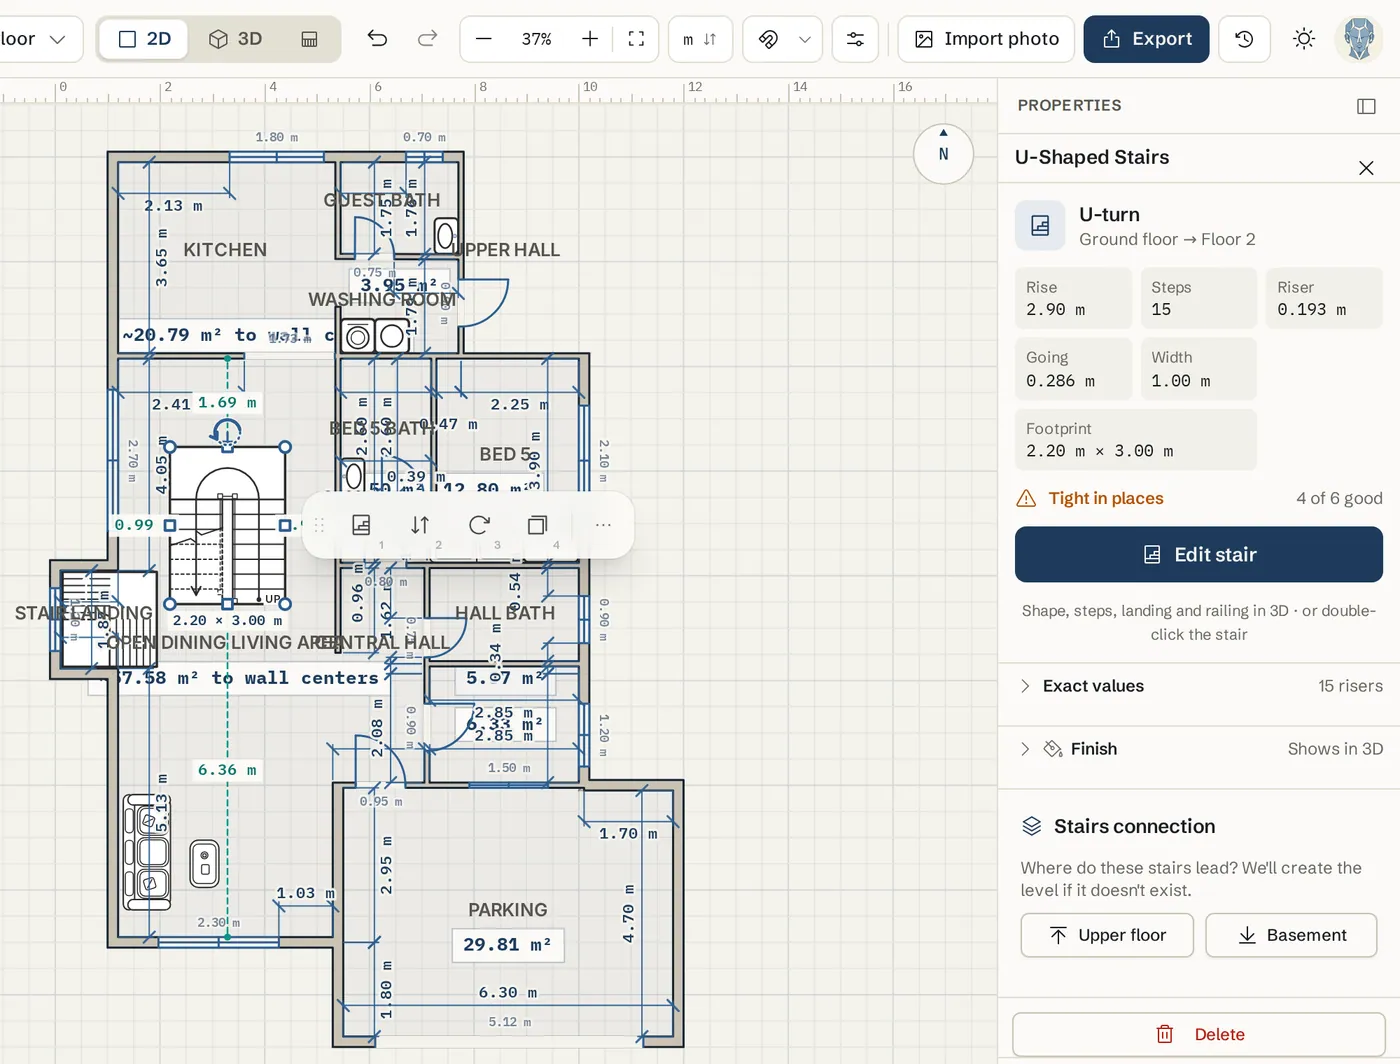Click the Import photo button

(x=986, y=39)
